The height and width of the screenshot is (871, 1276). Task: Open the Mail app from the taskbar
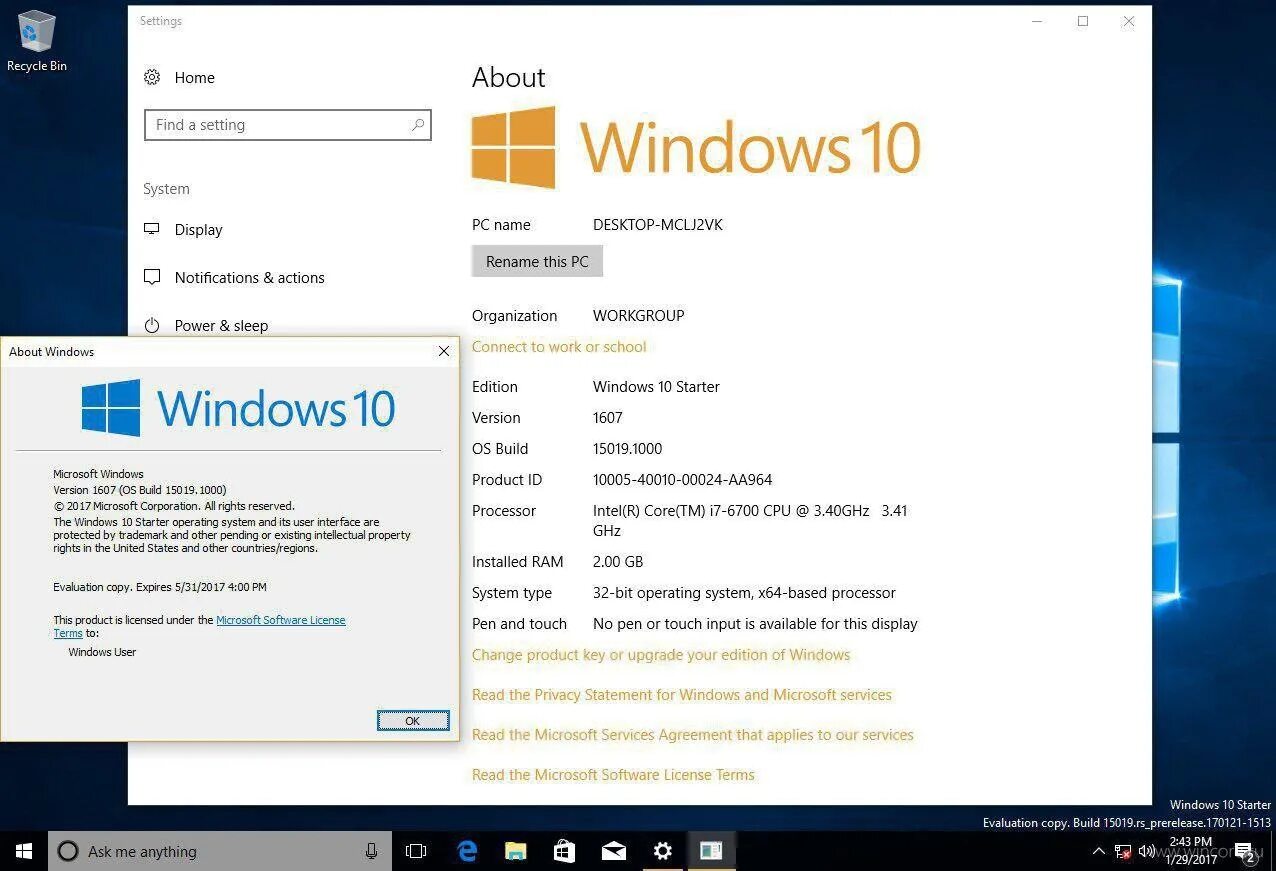click(614, 851)
